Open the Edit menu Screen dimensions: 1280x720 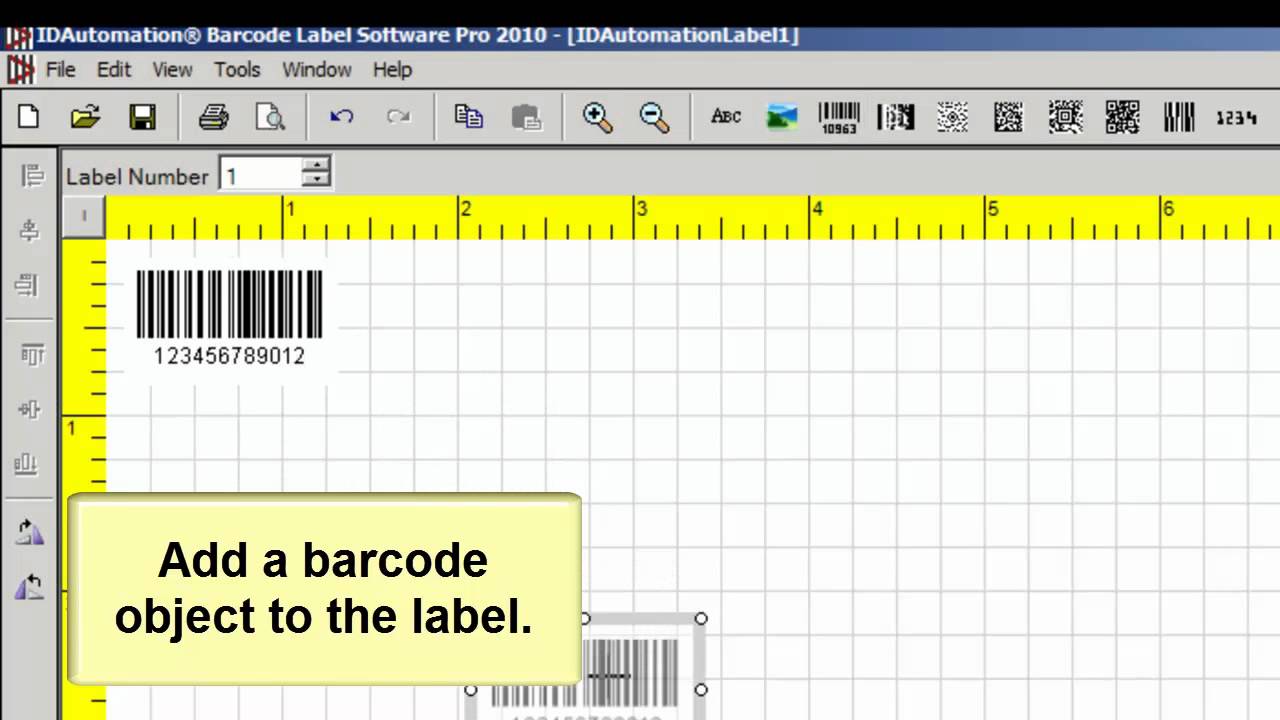114,70
